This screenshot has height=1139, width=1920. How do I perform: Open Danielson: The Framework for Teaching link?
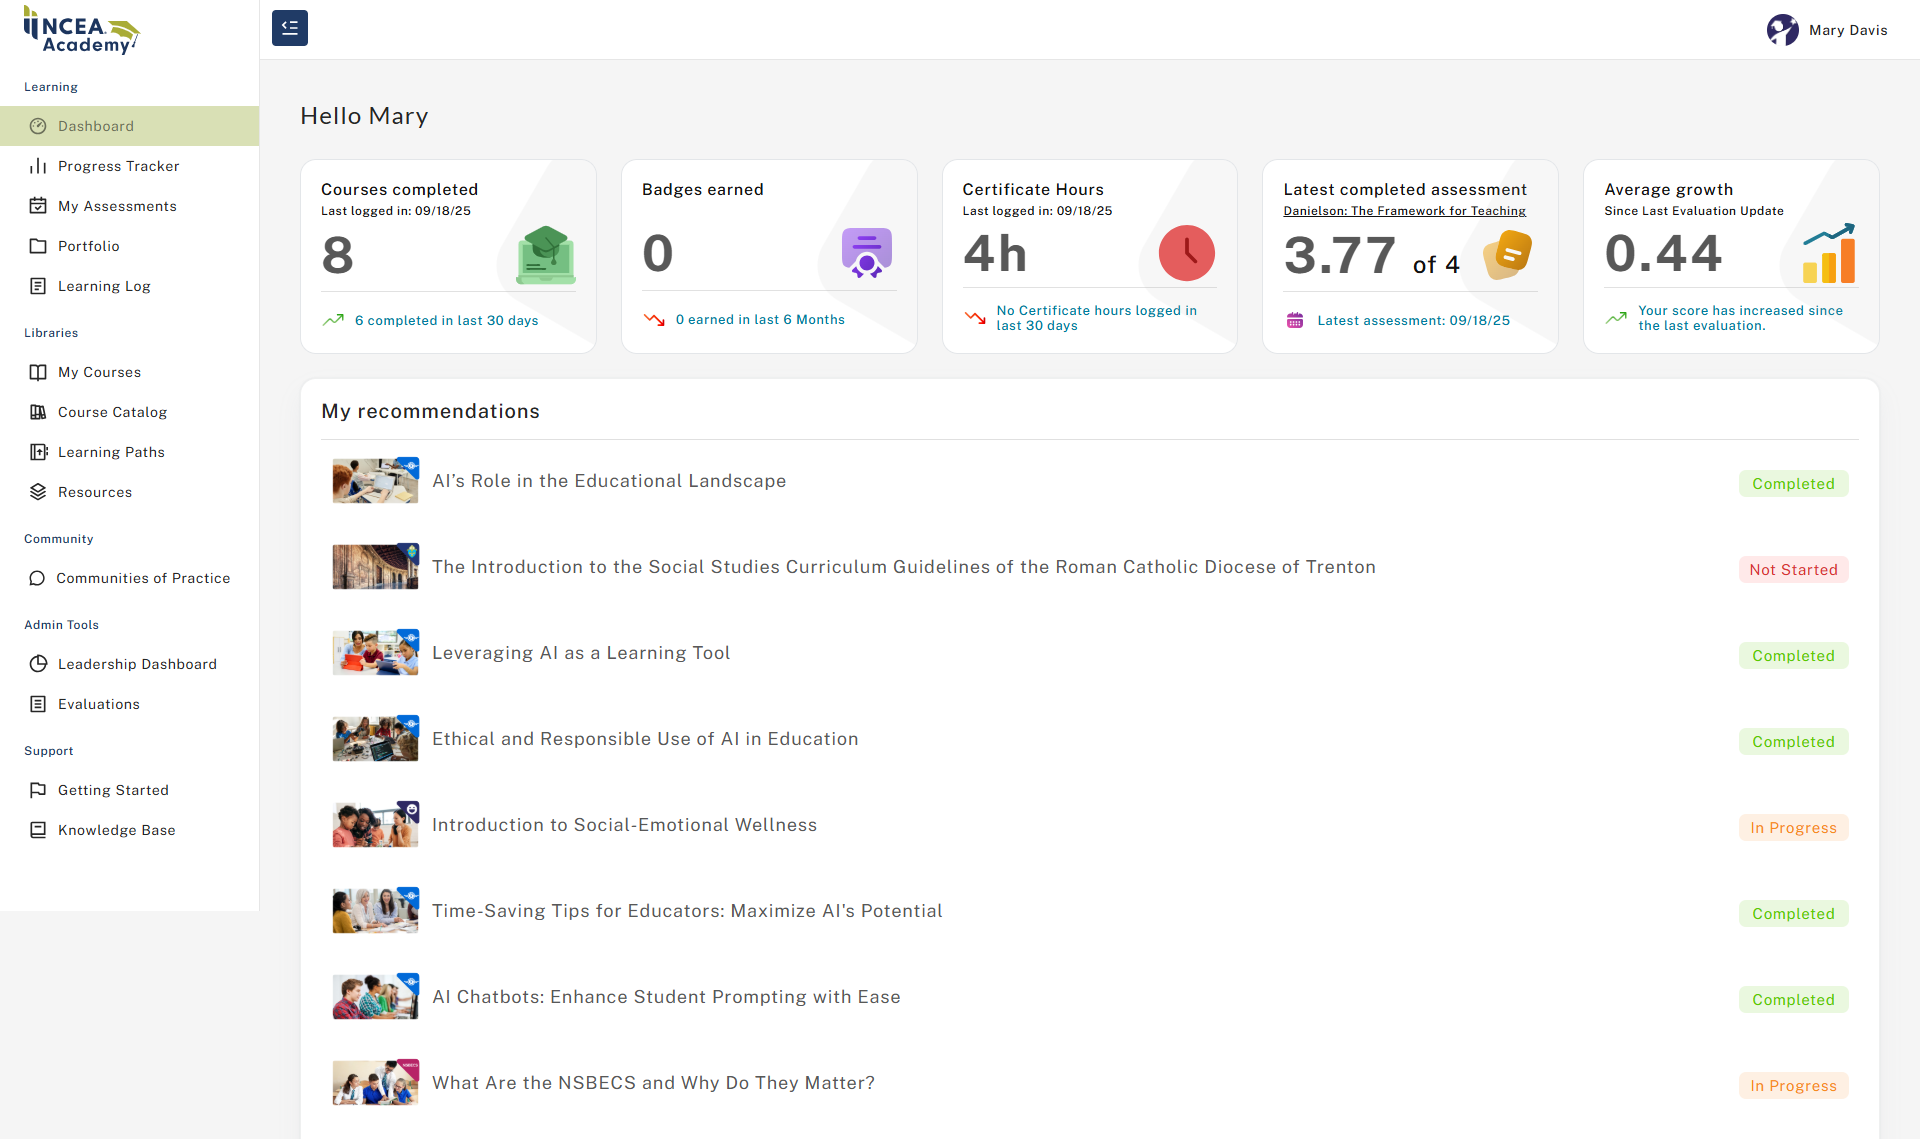pos(1404,211)
